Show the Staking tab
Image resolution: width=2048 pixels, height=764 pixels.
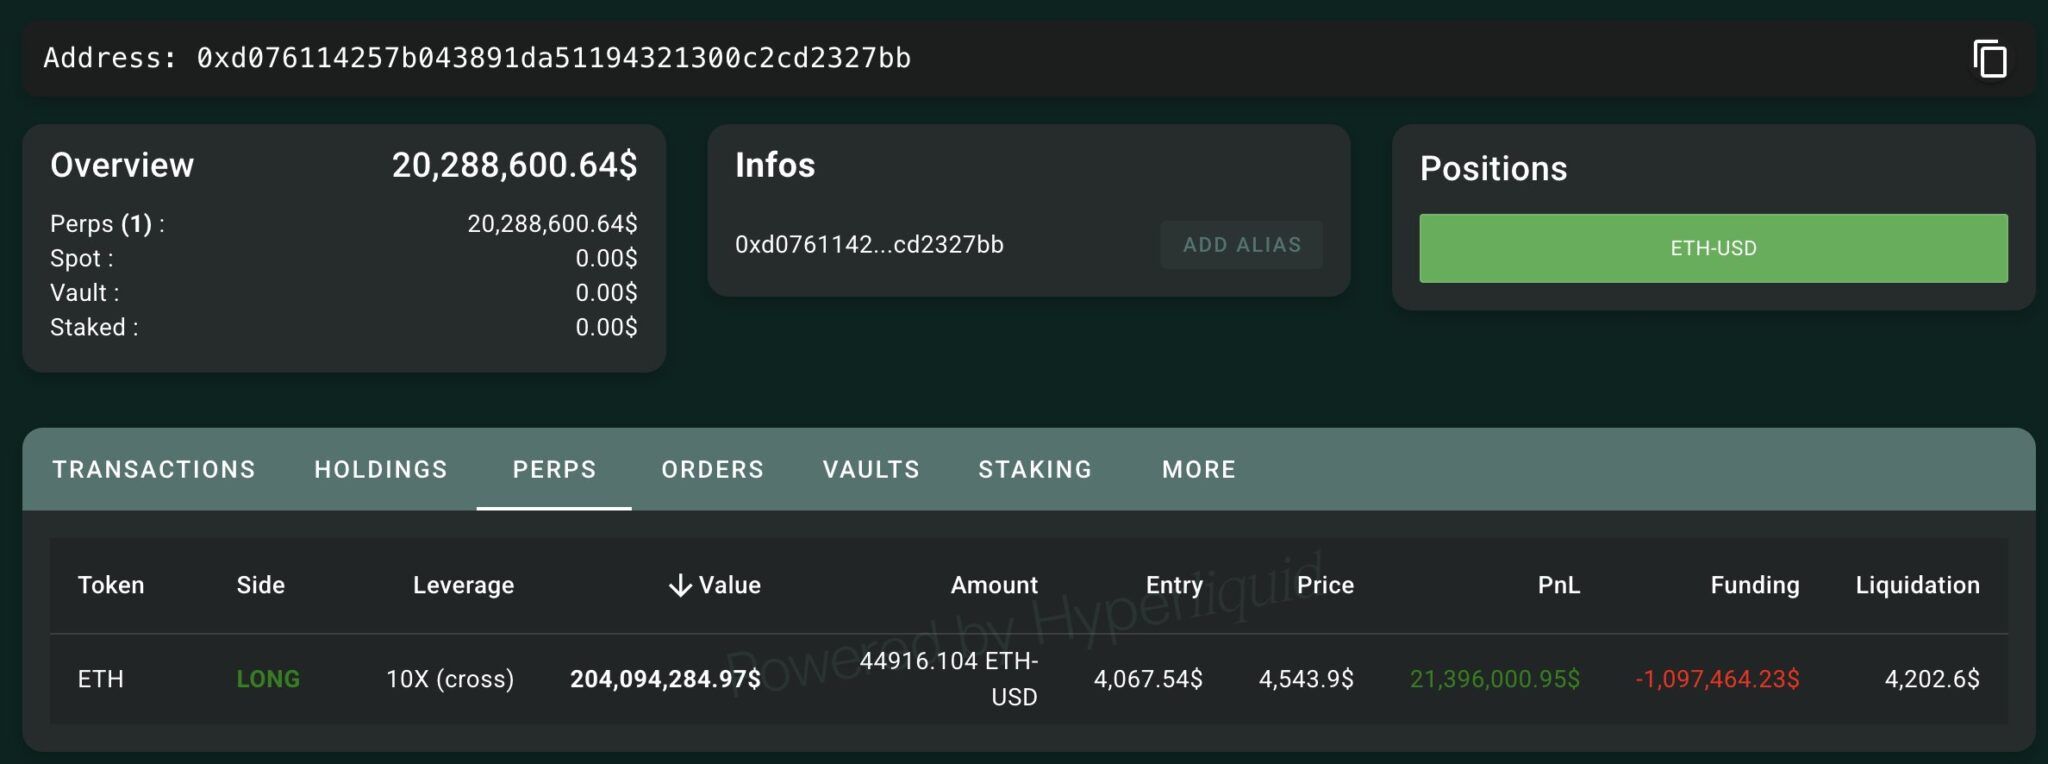1035,470
